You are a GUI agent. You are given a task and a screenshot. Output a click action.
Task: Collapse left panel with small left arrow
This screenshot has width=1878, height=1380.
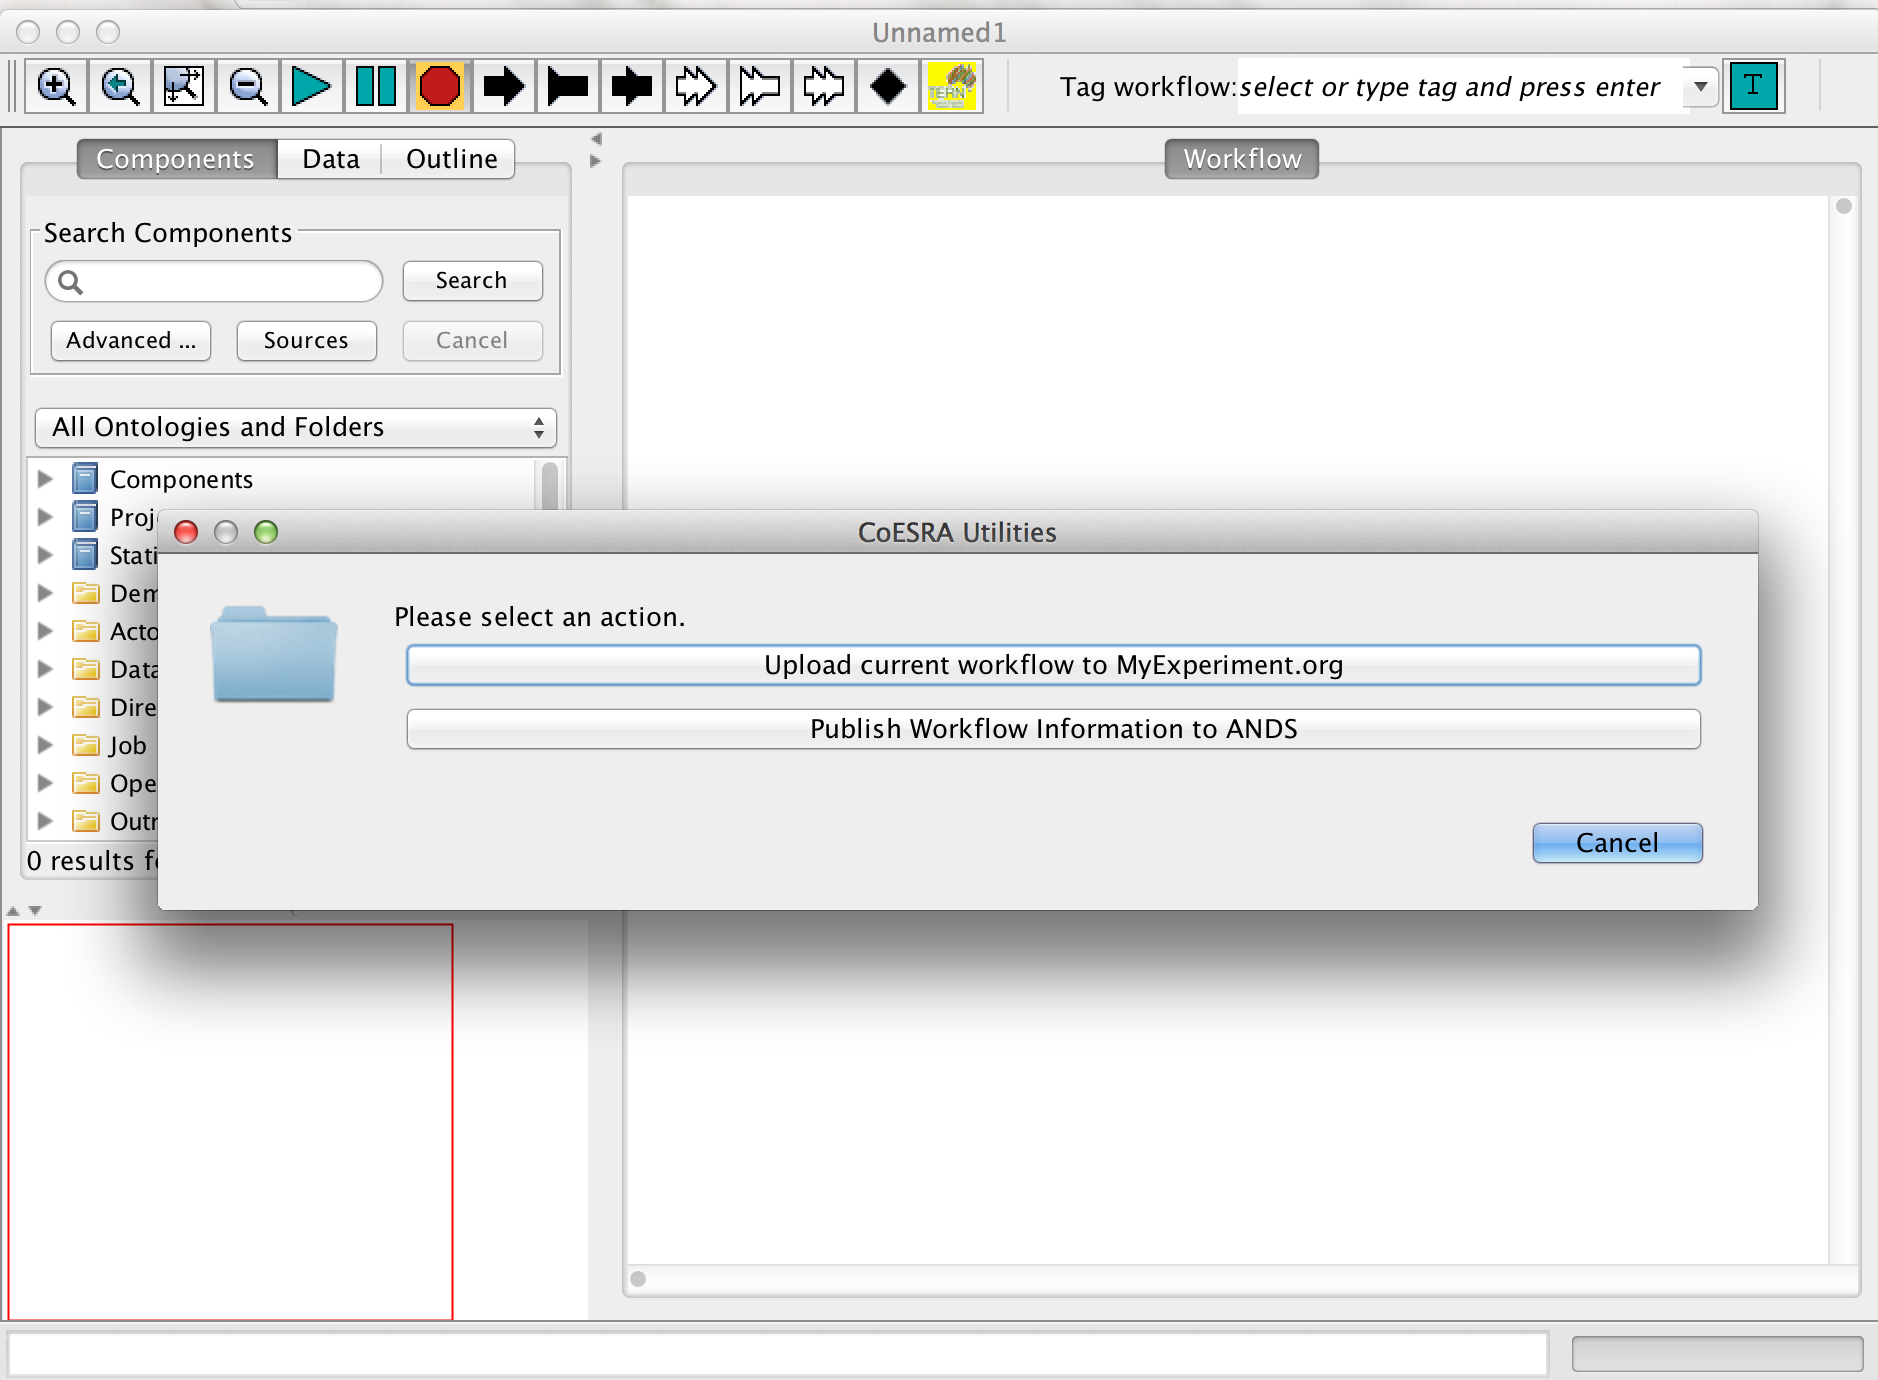pos(596,139)
